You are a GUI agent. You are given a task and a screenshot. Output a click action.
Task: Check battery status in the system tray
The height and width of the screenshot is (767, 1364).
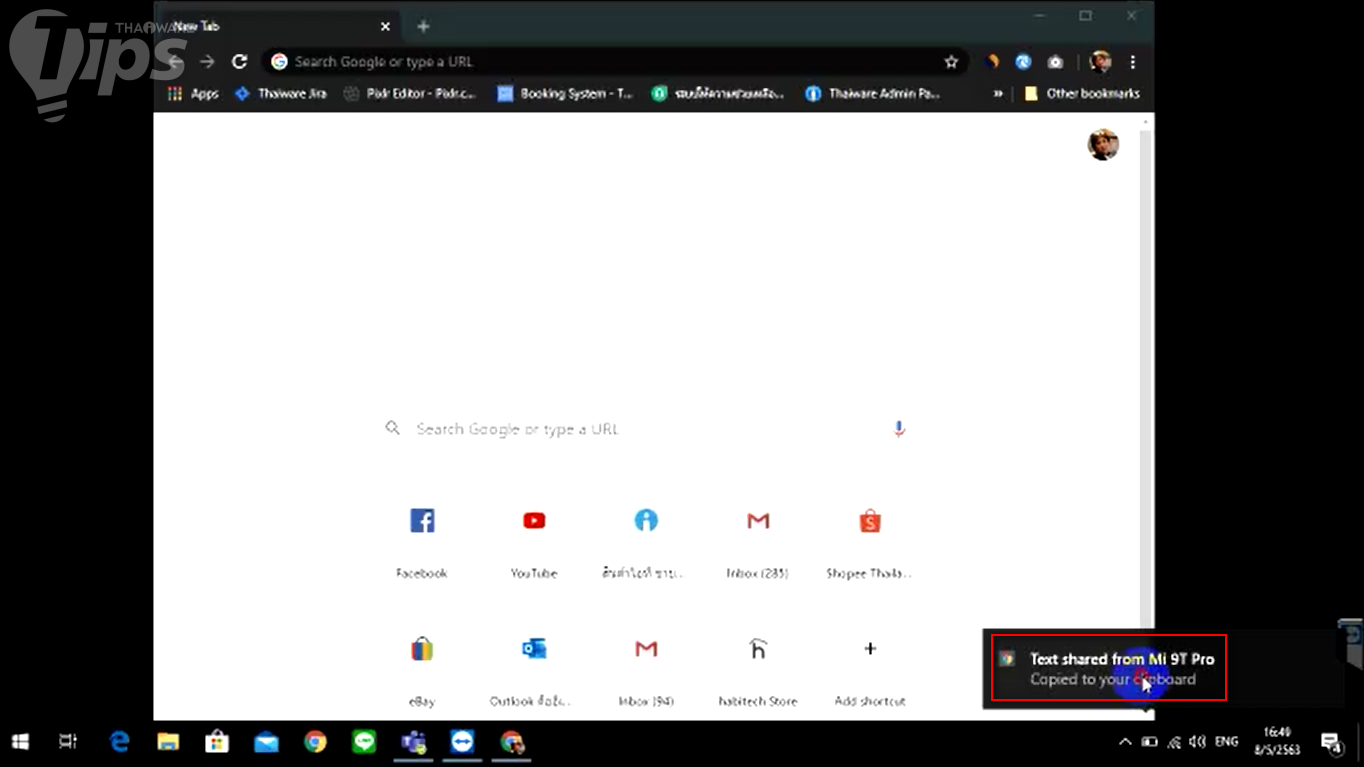coord(1150,742)
